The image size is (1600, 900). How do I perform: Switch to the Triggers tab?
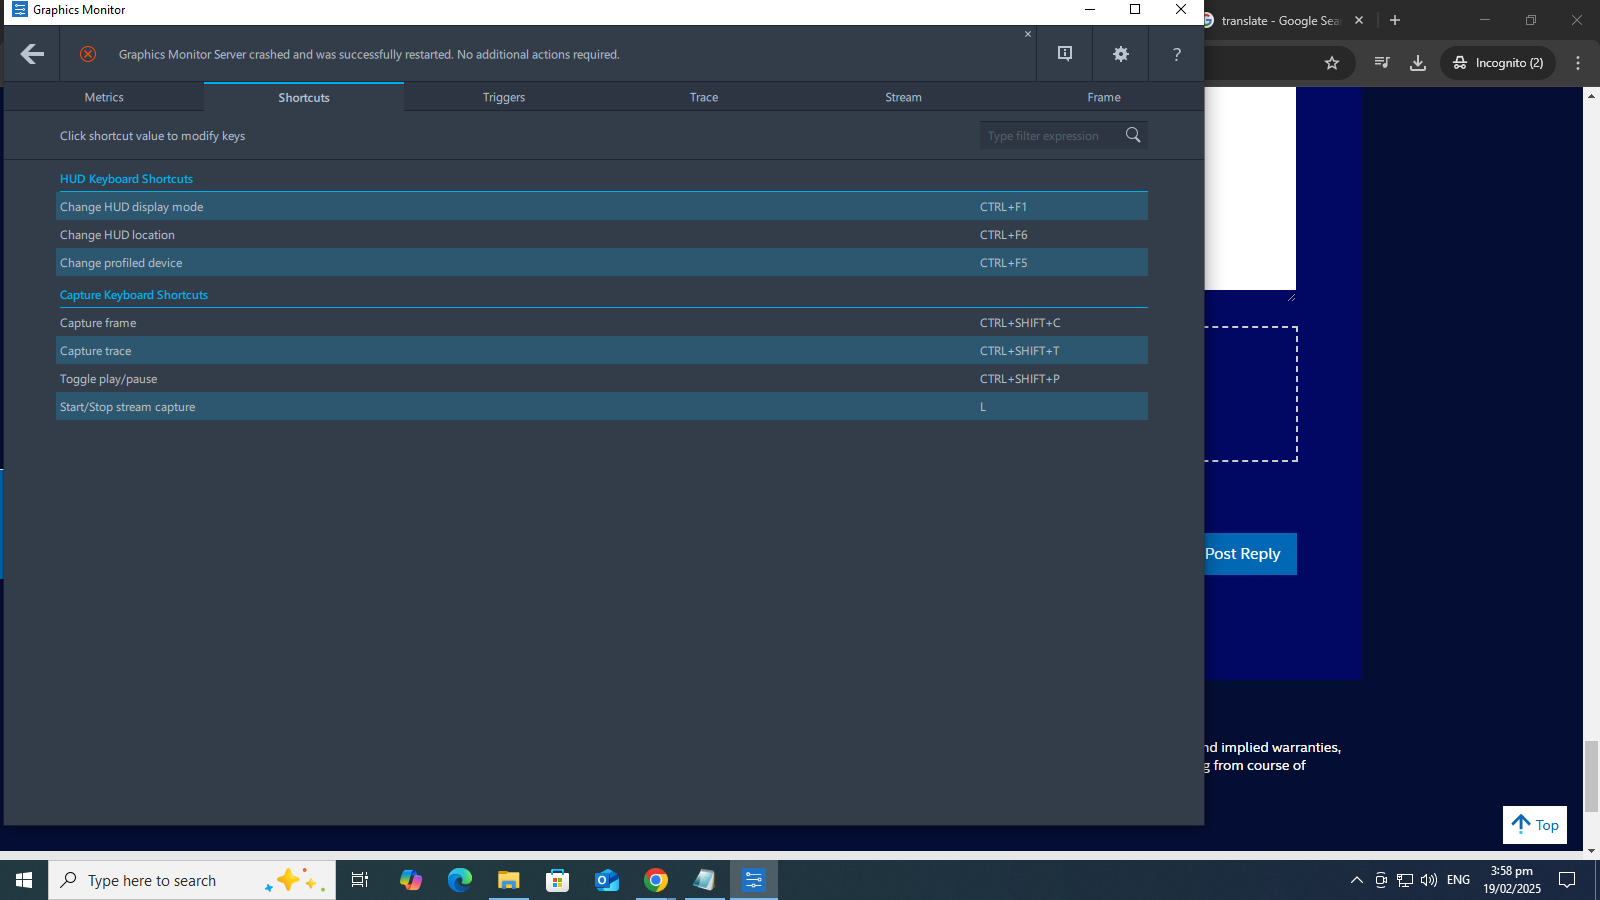pyautogui.click(x=503, y=97)
